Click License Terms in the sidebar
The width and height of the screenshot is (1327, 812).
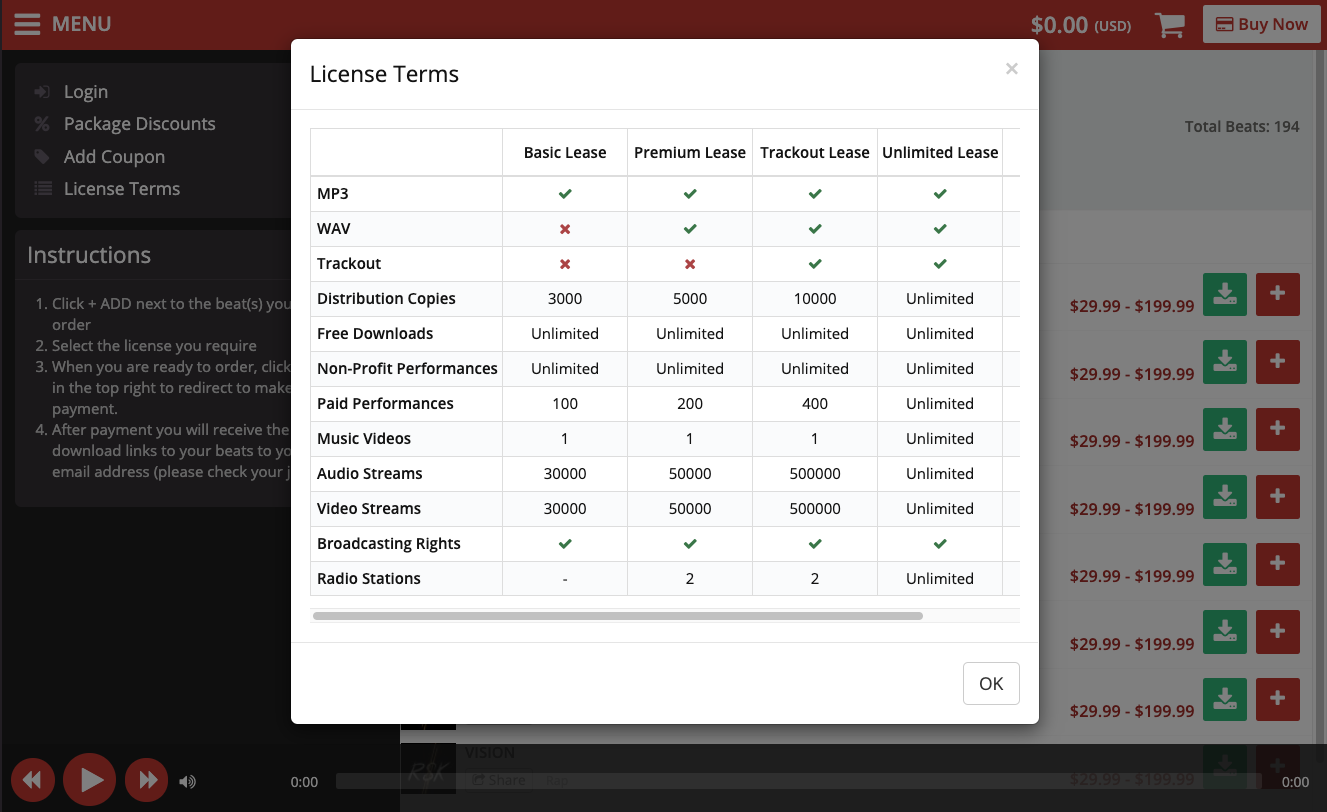pos(121,189)
